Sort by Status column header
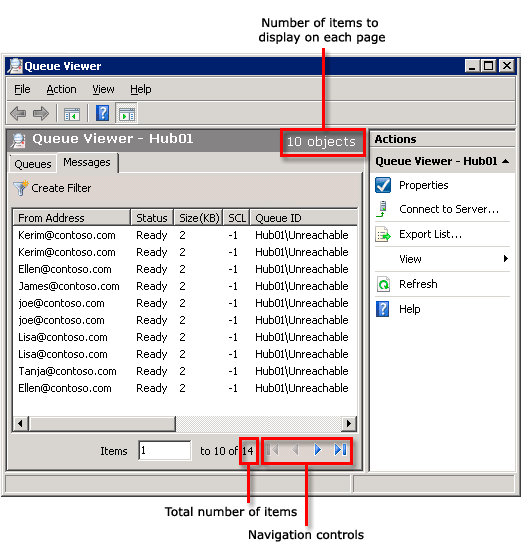 (152, 218)
